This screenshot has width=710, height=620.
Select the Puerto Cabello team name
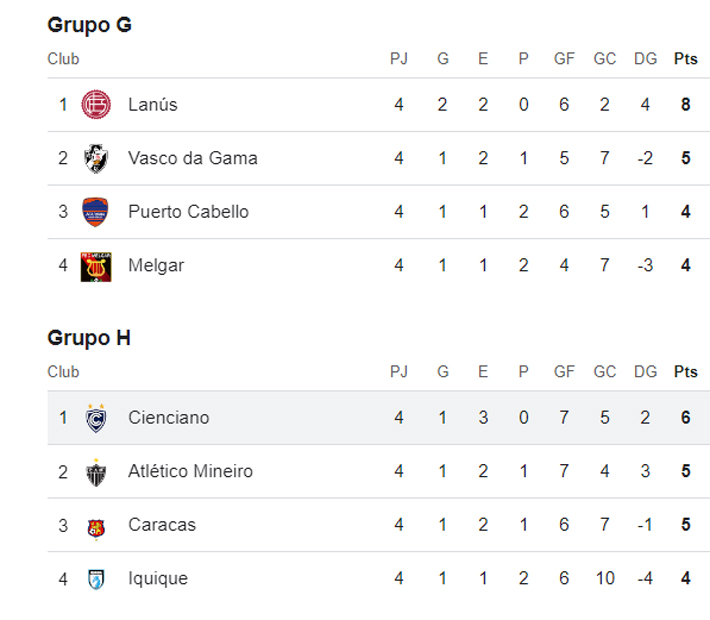tap(188, 212)
